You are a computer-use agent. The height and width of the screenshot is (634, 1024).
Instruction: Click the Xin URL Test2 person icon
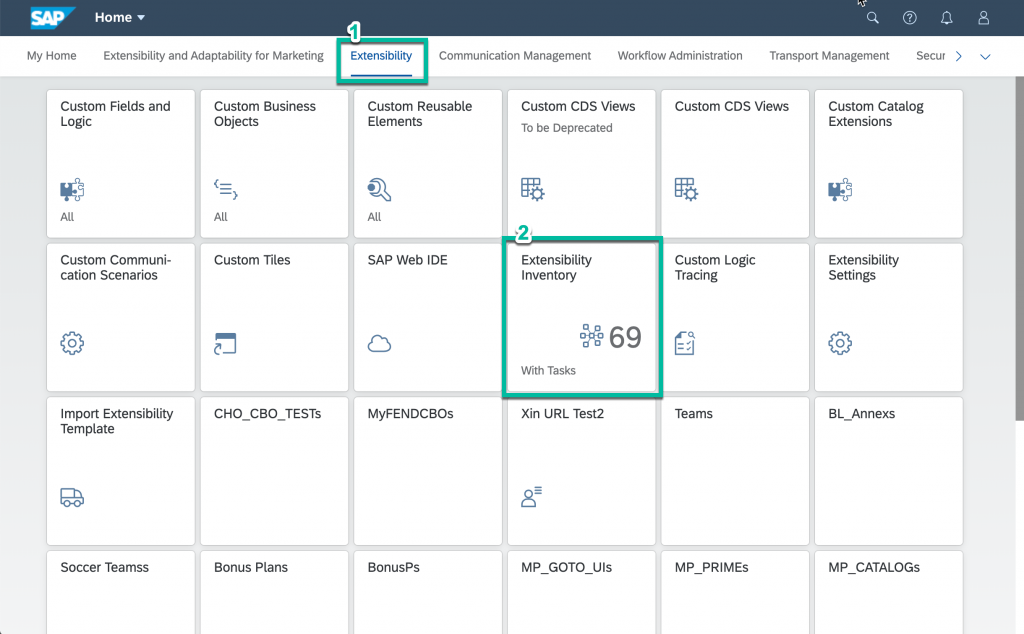pos(532,497)
